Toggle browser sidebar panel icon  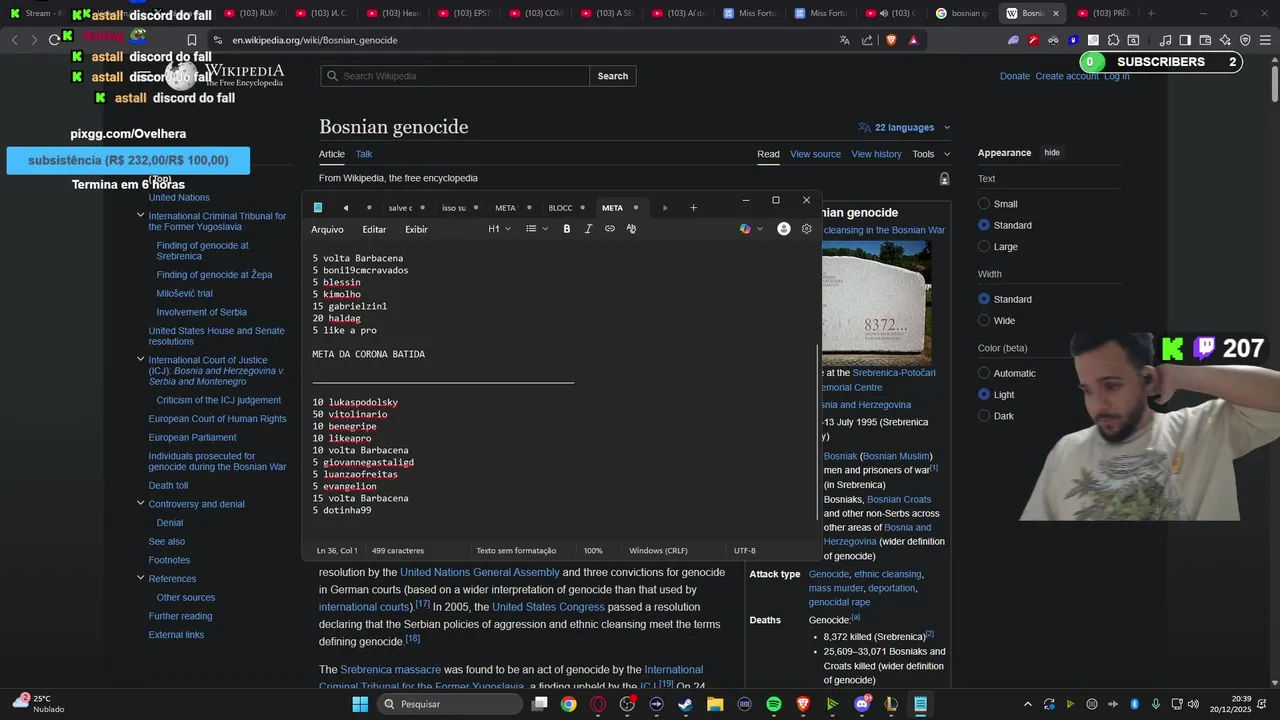pyautogui.click(x=1185, y=40)
